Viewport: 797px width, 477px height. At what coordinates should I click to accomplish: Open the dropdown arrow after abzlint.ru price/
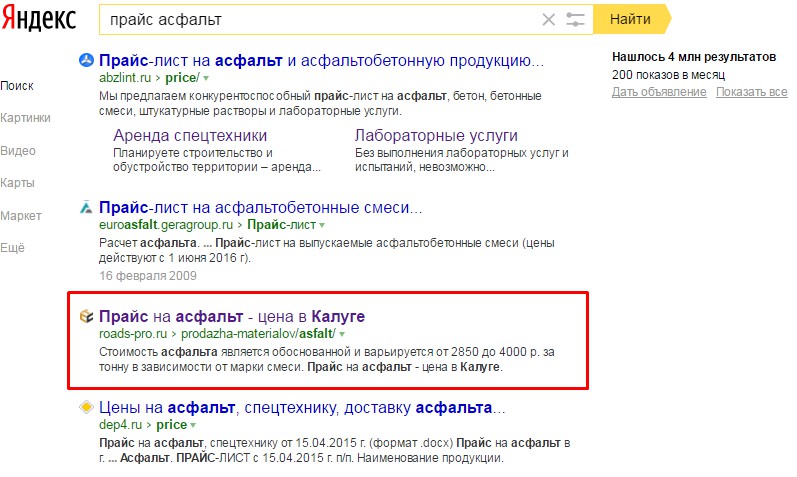pyautogui.click(x=206, y=78)
